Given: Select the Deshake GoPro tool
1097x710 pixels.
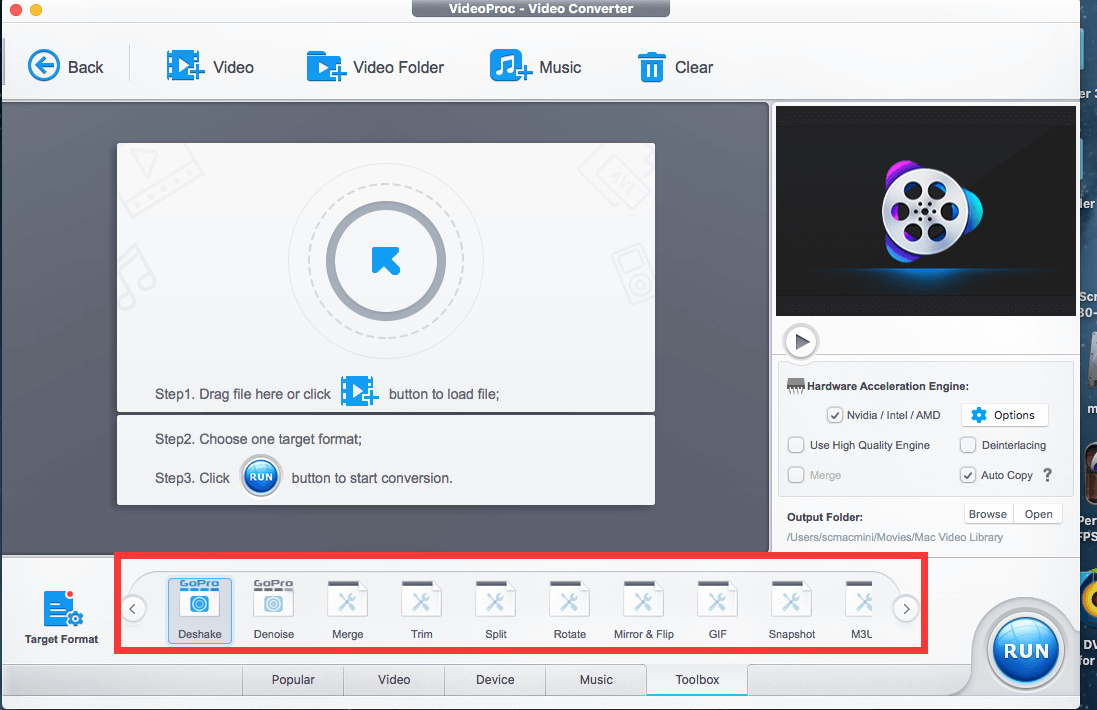Looking at the screenshot, I should click(x=199, y=609).
